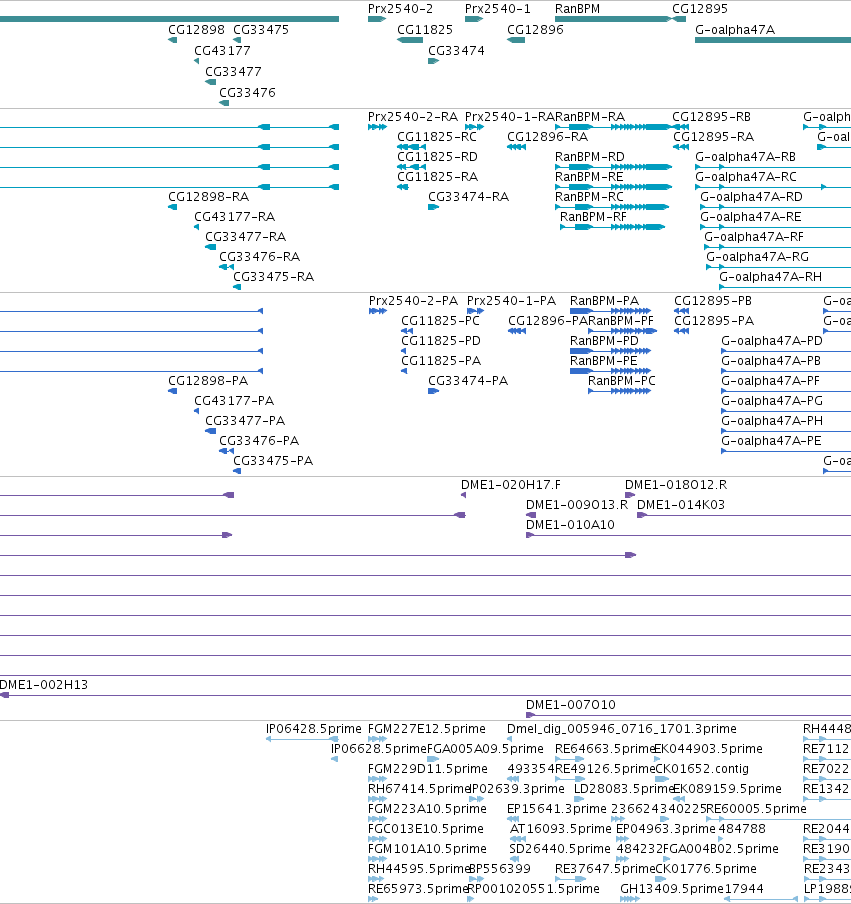Click EST FGM227E12.5prime
Image resolution: width=851 pixels, height=904 pixels.
(x=427, y=729)
